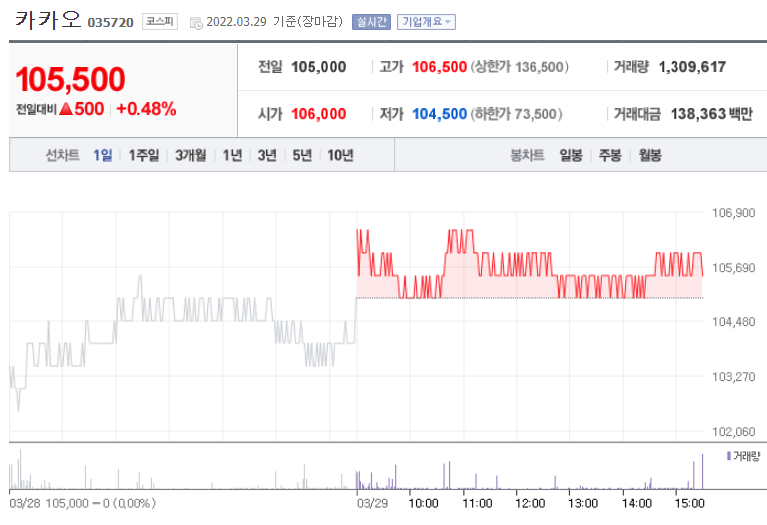Click the low price 104,500

(x=439, y=114)
